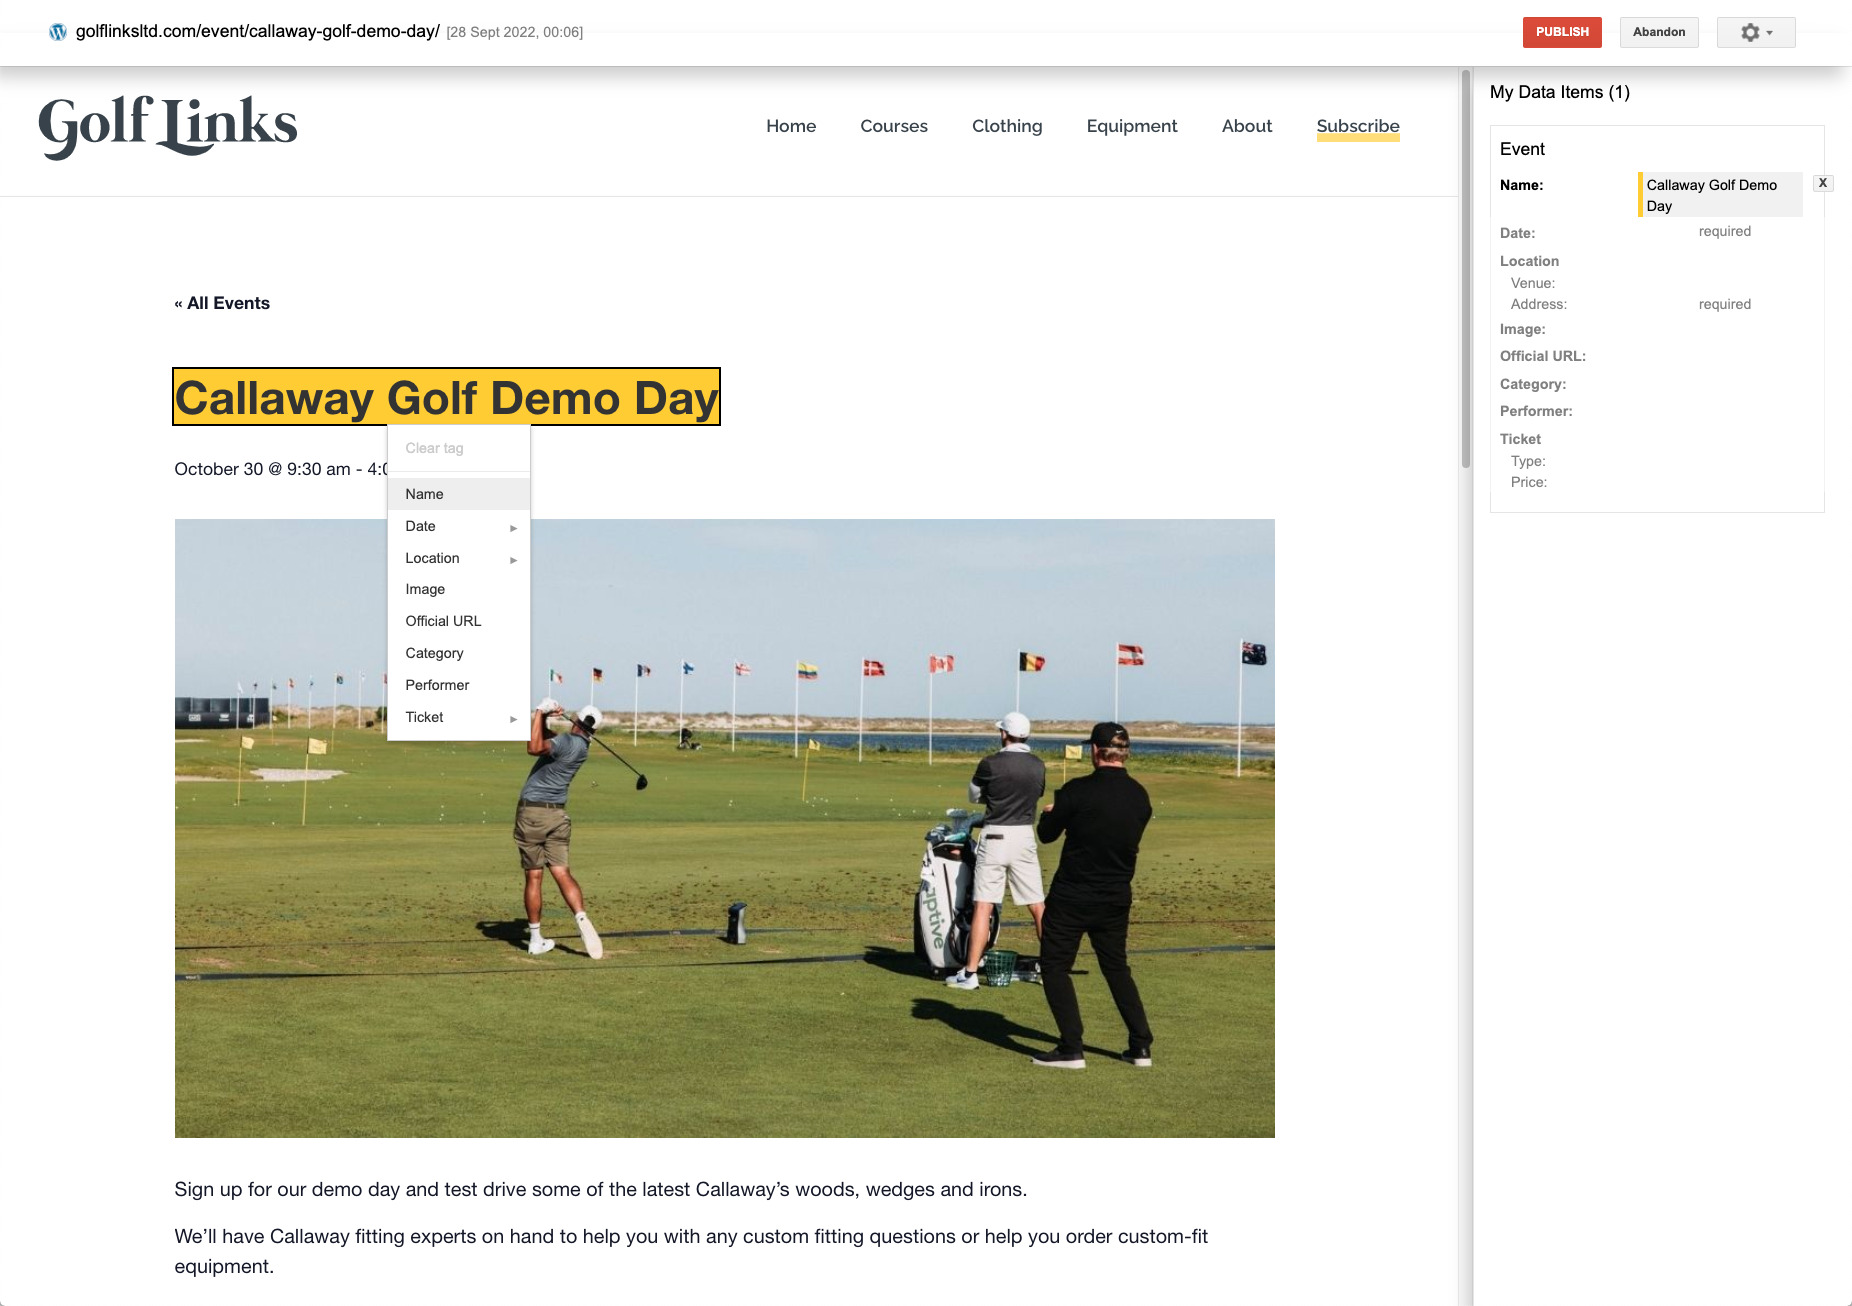Viewport: 1852px width, 1306px height.
Task: Open the All Events link
Action: 222,303
